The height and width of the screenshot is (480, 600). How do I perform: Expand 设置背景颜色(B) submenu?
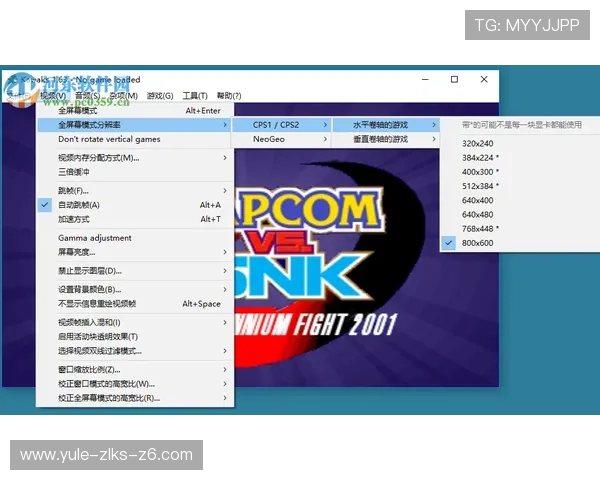point(135,289)
